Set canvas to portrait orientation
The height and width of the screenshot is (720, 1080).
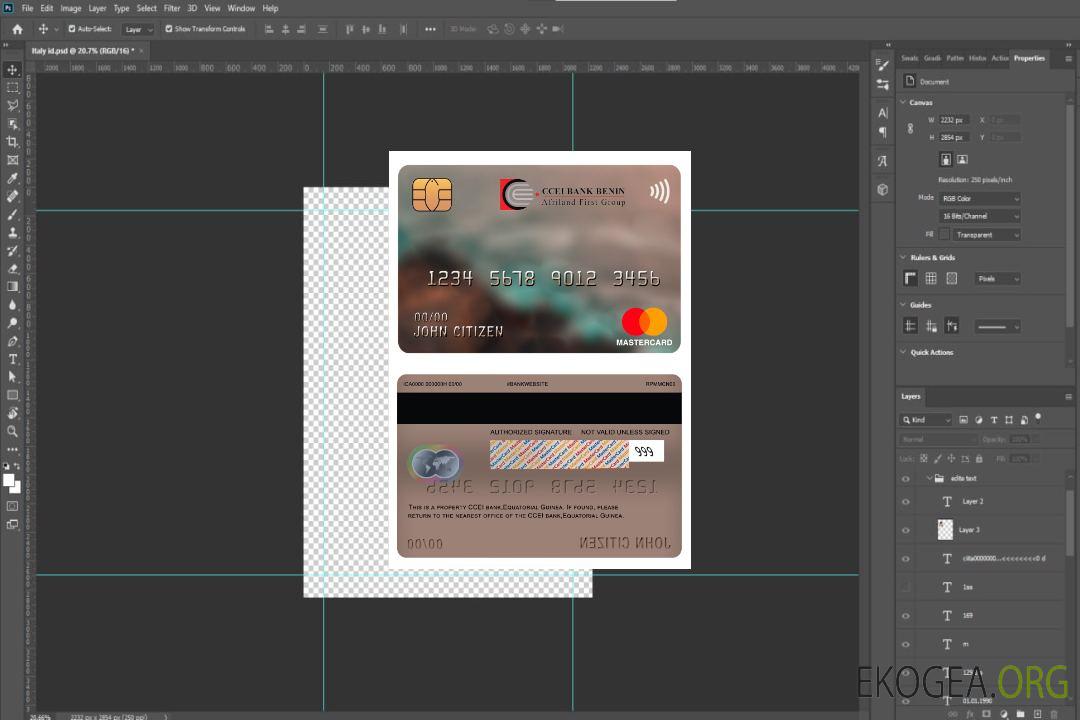(x=946, y=160)
